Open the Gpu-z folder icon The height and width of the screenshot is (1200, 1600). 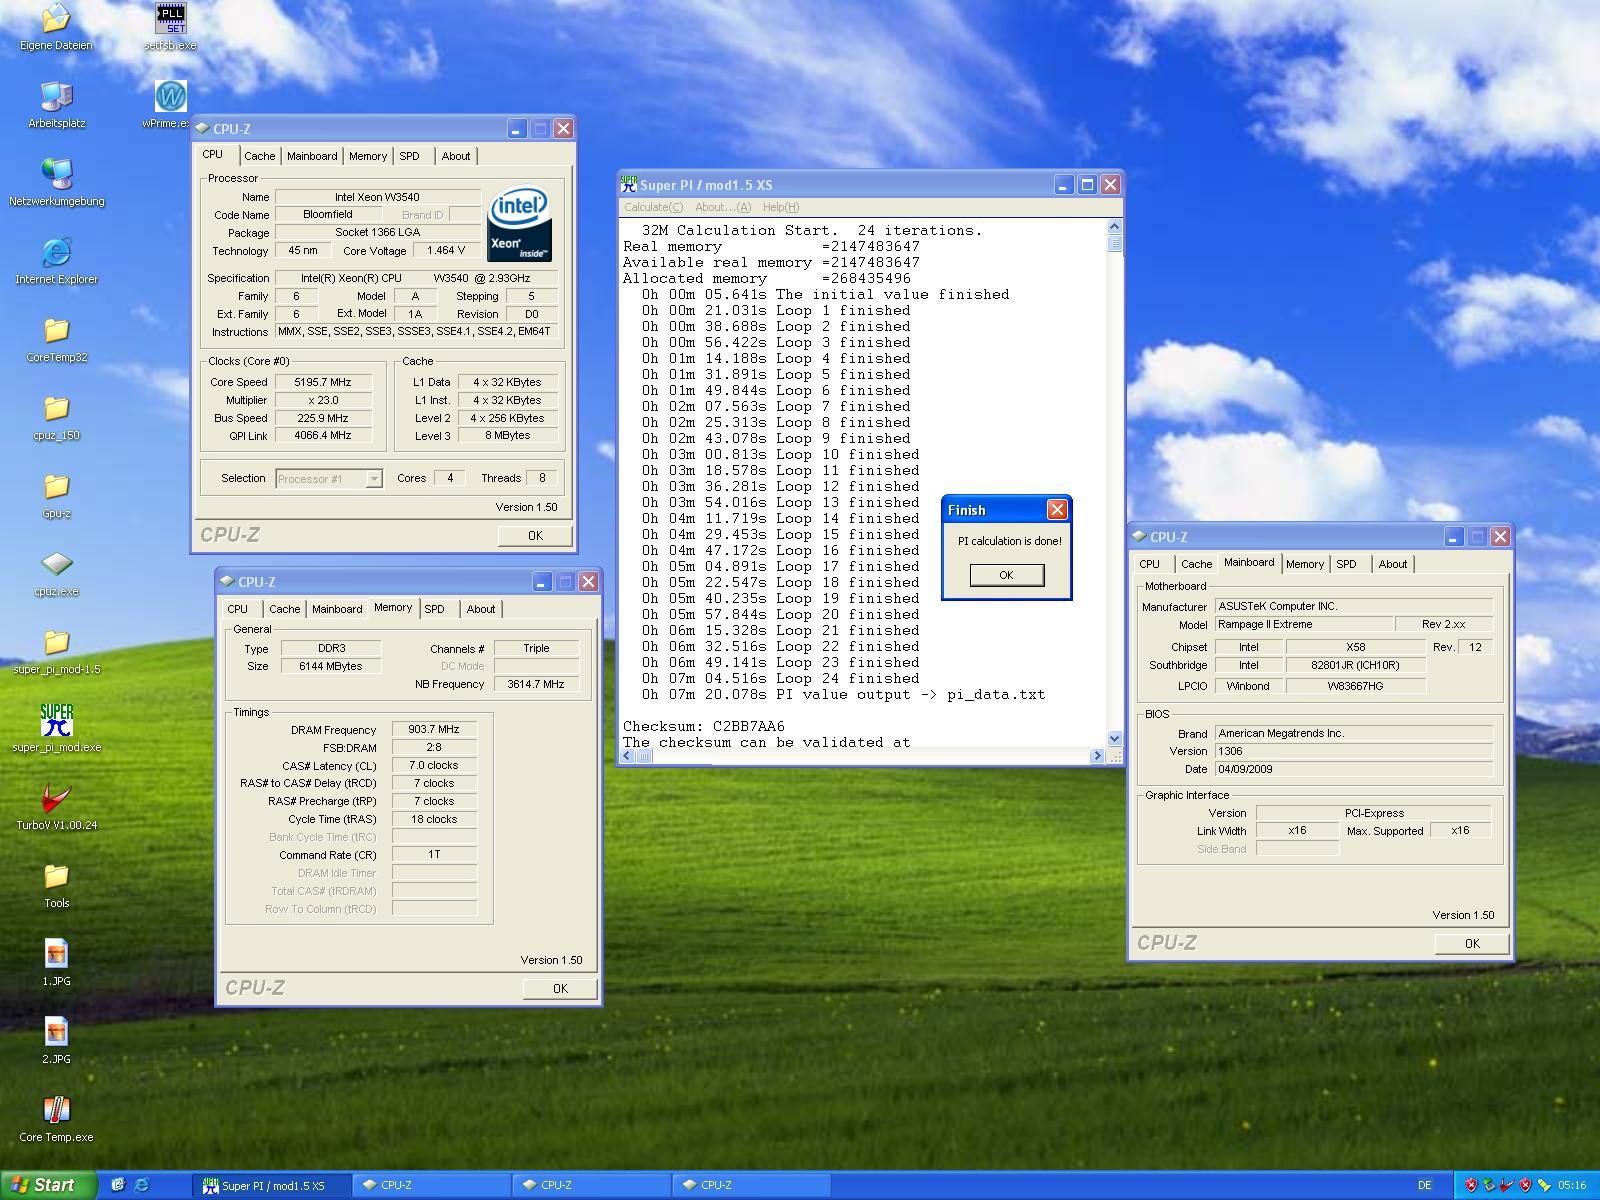coord(56,494)
